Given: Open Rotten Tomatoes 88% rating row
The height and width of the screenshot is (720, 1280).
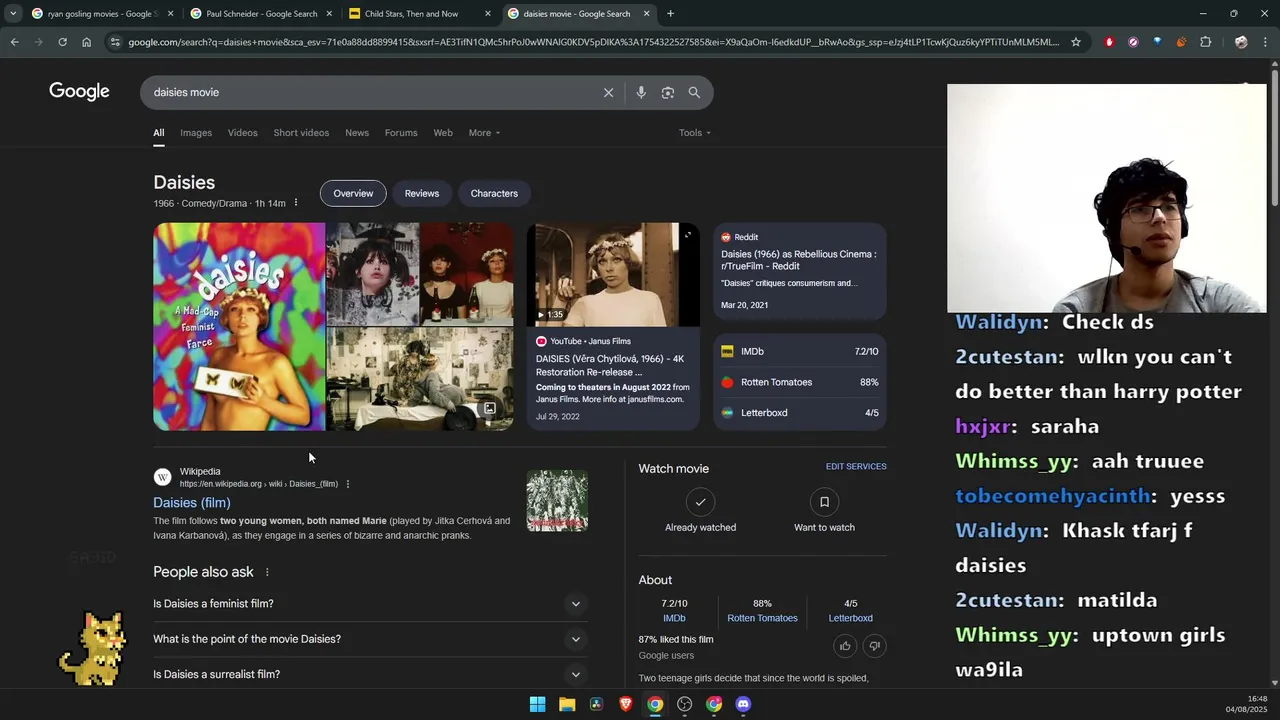Looking at the screenshot, I should tap(800, 382).
